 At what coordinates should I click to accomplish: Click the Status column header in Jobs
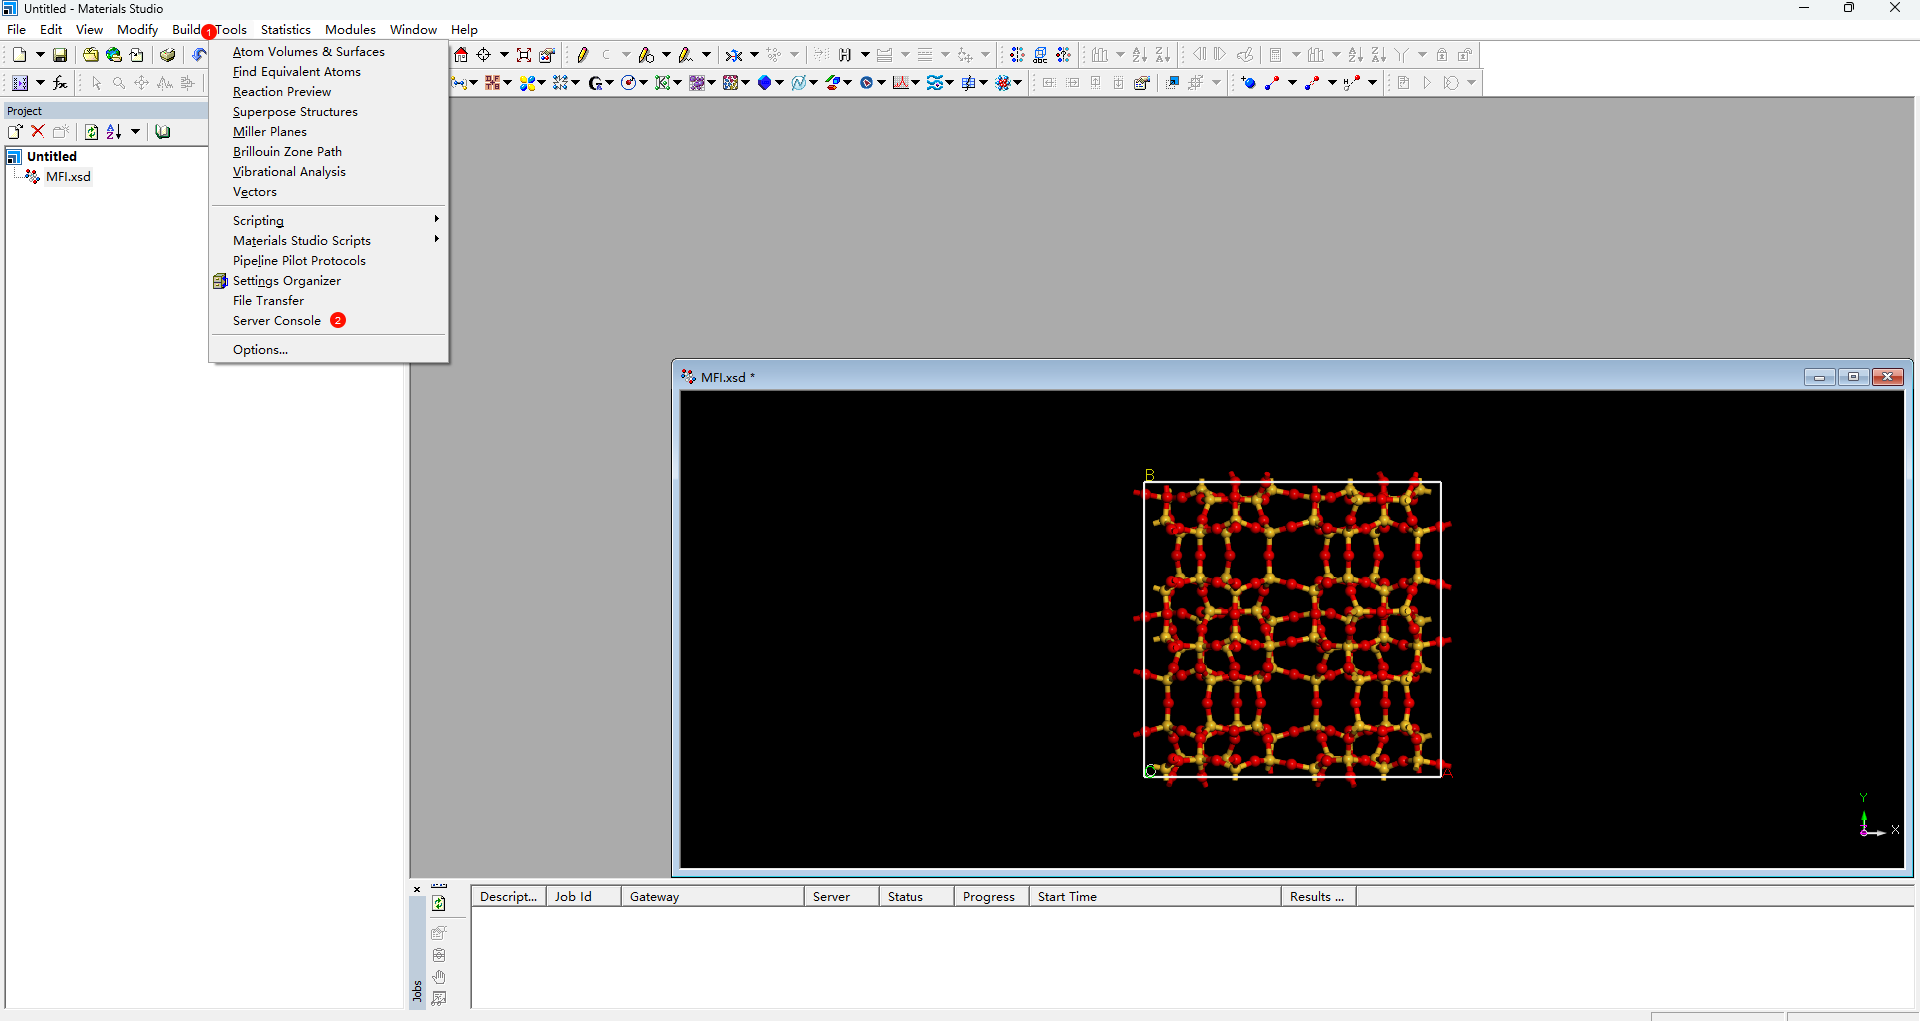(x=905, y=897)
